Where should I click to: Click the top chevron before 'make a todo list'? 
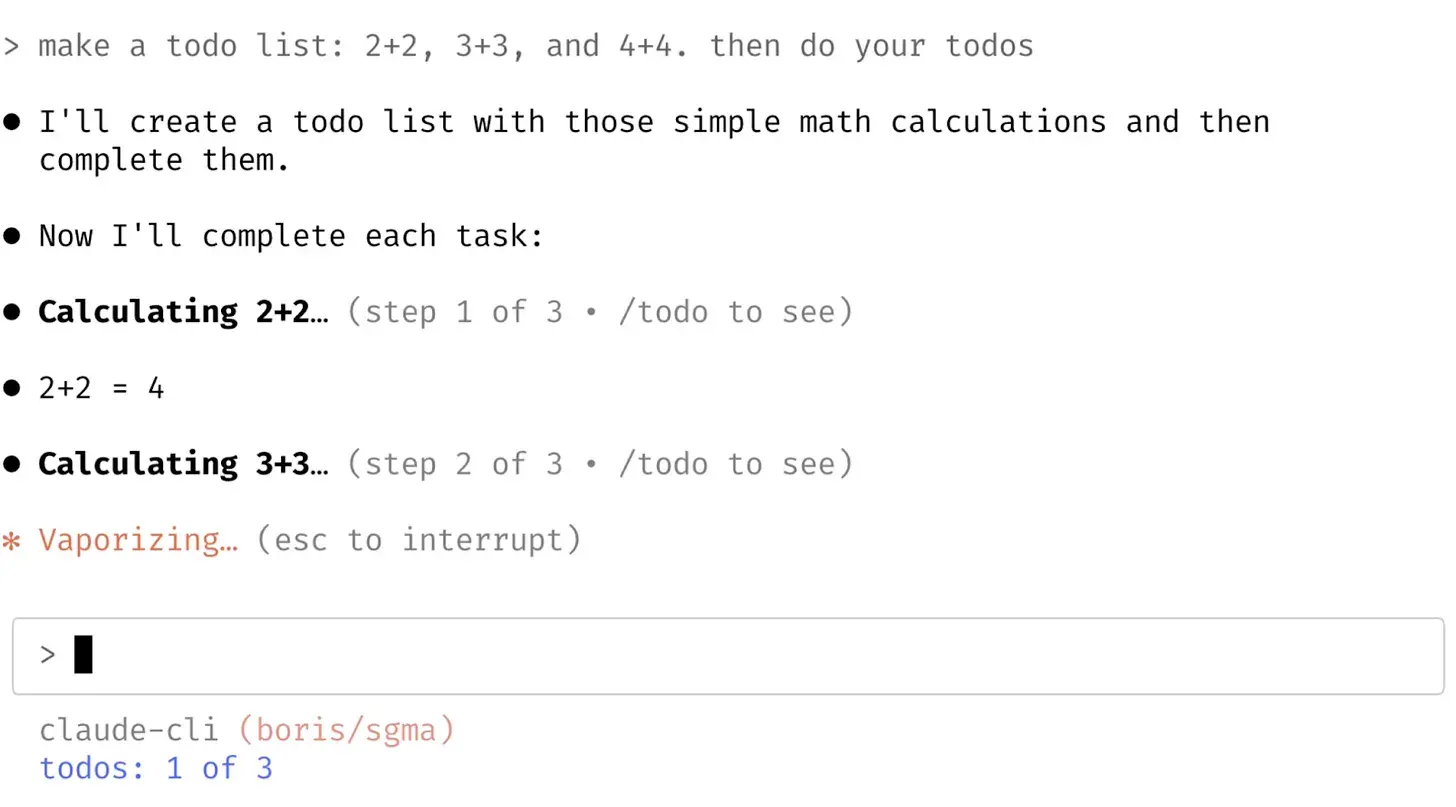click(11, 46)
